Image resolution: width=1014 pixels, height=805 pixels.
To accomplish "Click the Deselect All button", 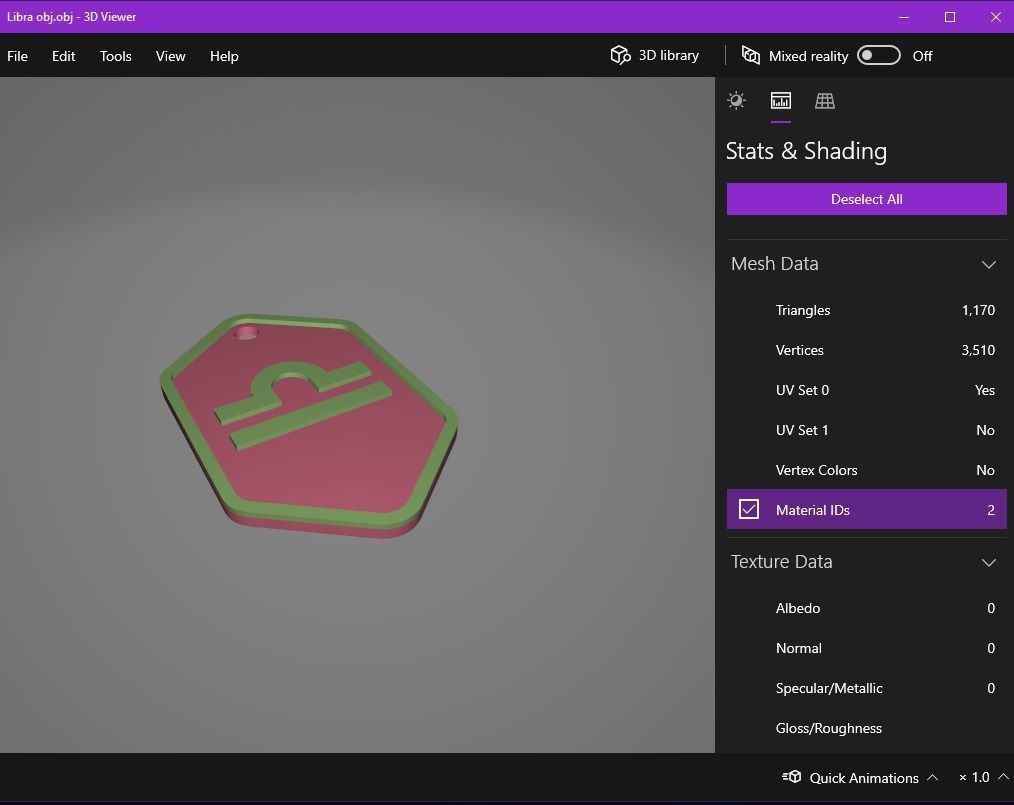I will tap(867, 199).
